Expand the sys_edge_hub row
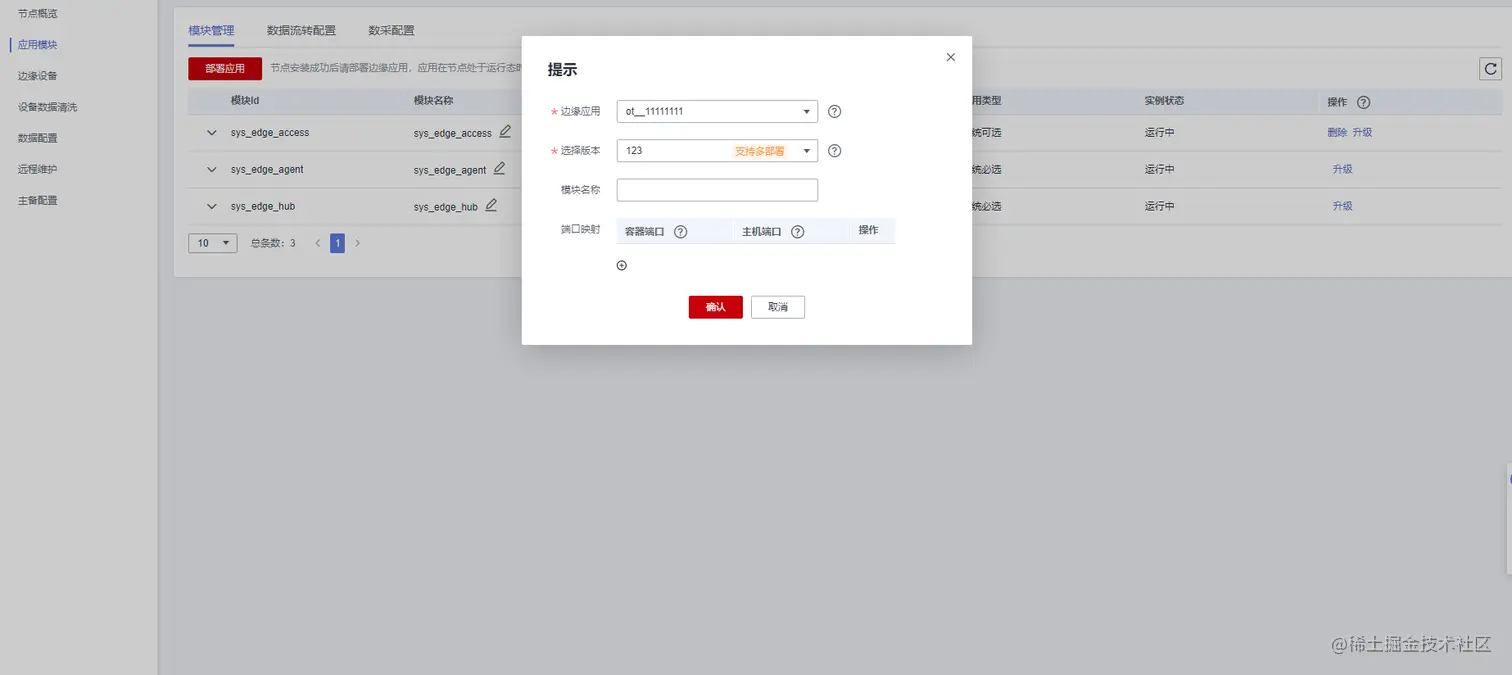Screen dimensions: 1512x675 tap(211, 207)
